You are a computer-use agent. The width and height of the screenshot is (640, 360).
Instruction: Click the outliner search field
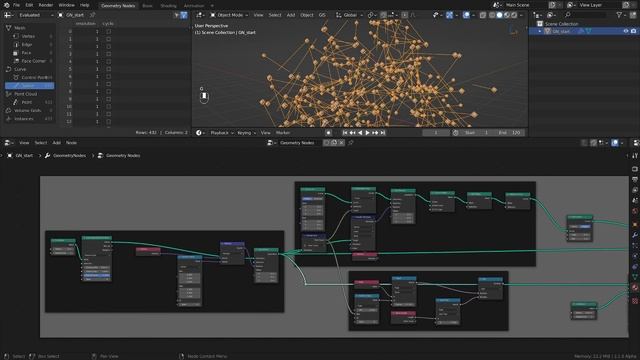click(x=586, y=15)
